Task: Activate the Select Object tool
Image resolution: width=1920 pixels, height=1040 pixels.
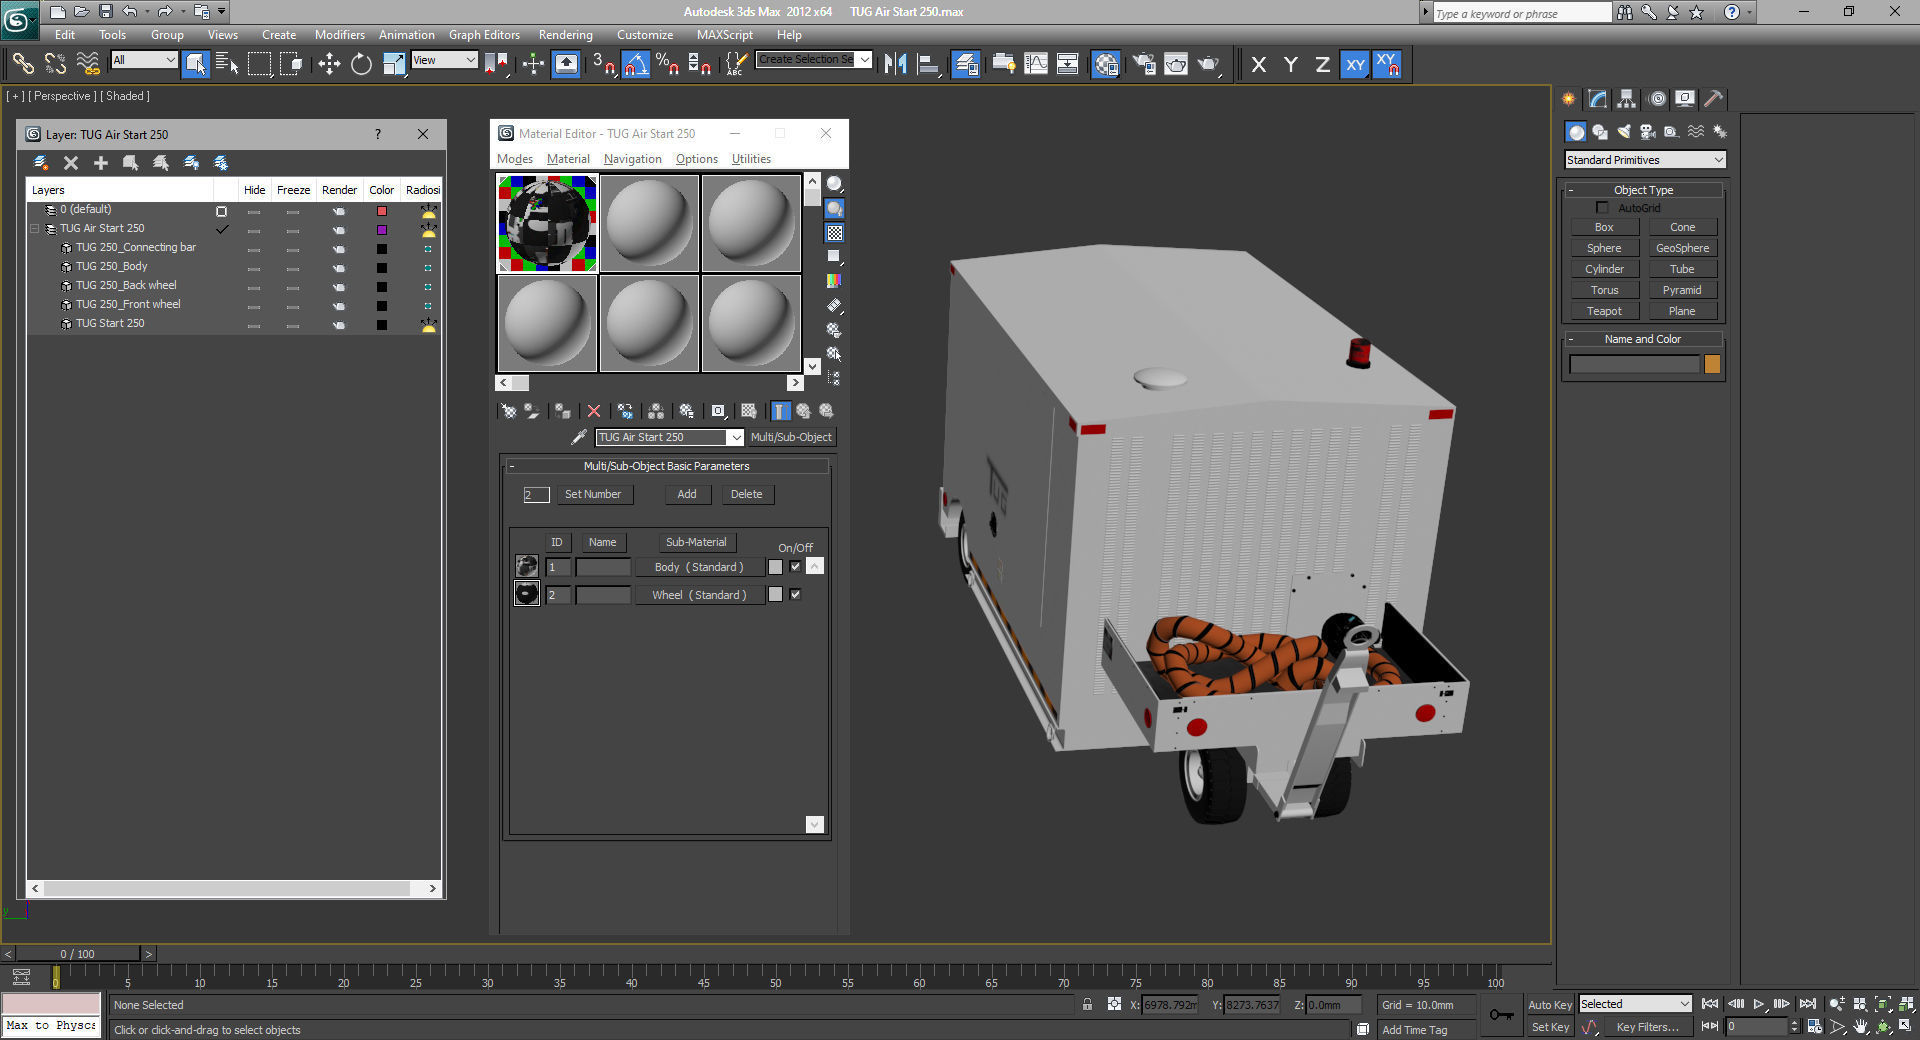Action: (196, 64)
